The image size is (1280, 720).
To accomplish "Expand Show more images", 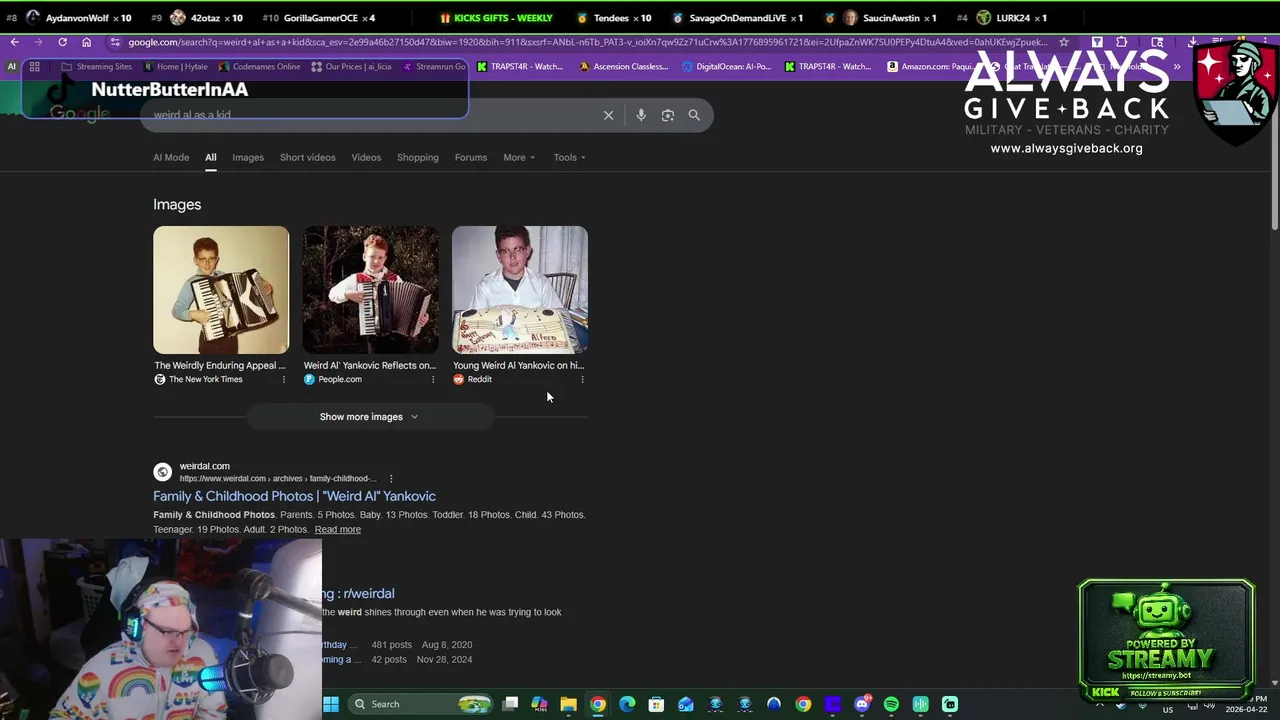I will (x=369, y=417).
